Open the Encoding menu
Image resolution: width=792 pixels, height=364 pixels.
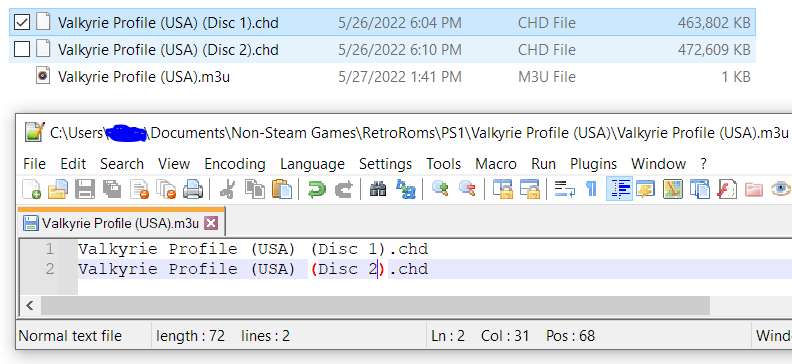pos(234,164)
